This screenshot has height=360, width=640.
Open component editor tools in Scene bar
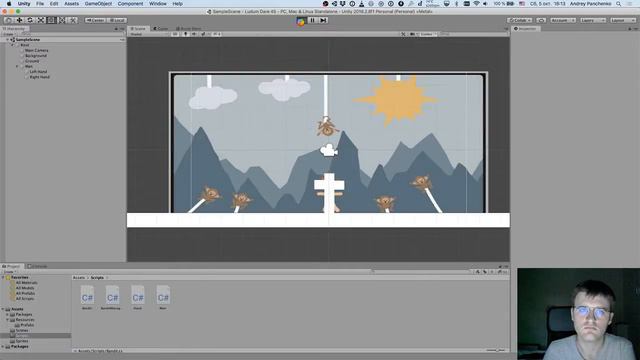tap(403, 34)
